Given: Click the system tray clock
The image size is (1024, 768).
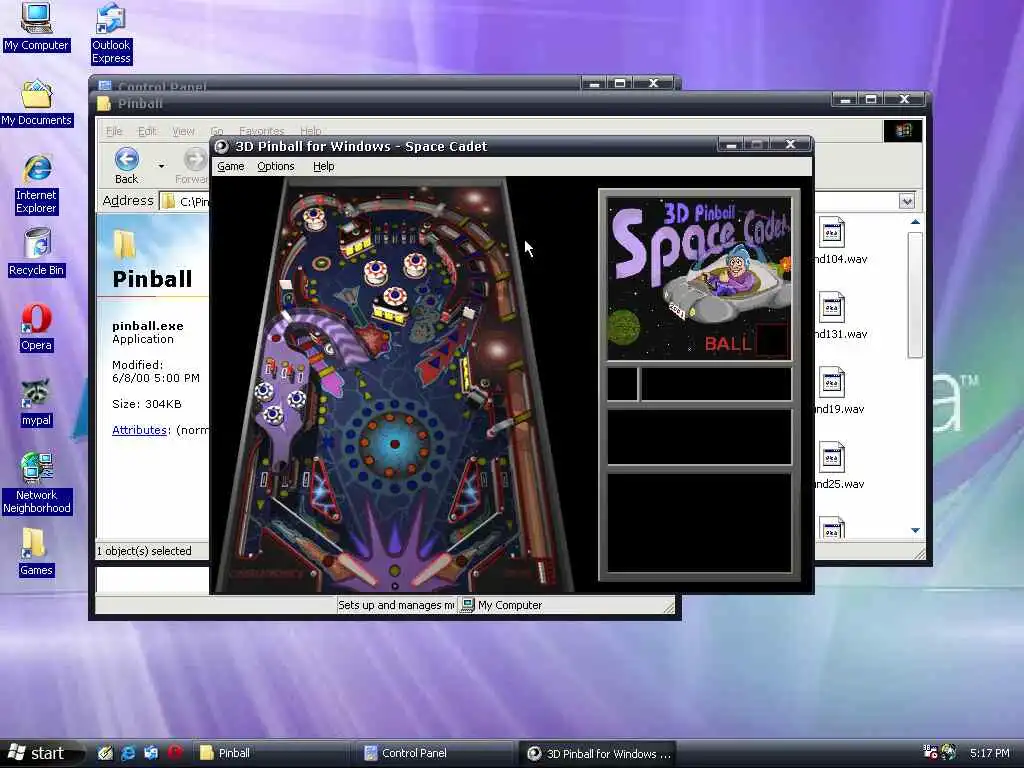Looking at the screenshot, I should click(x=989, y=753).
